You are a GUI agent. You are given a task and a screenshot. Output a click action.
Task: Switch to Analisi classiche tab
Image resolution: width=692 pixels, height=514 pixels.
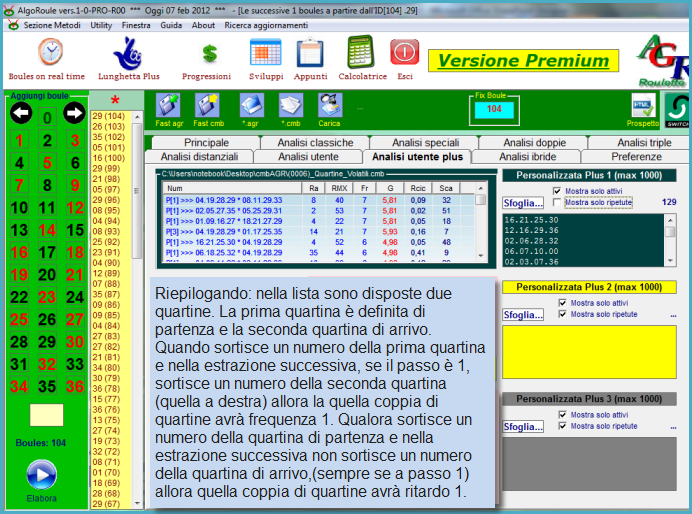pyautogui.click(x=315, y=143)
